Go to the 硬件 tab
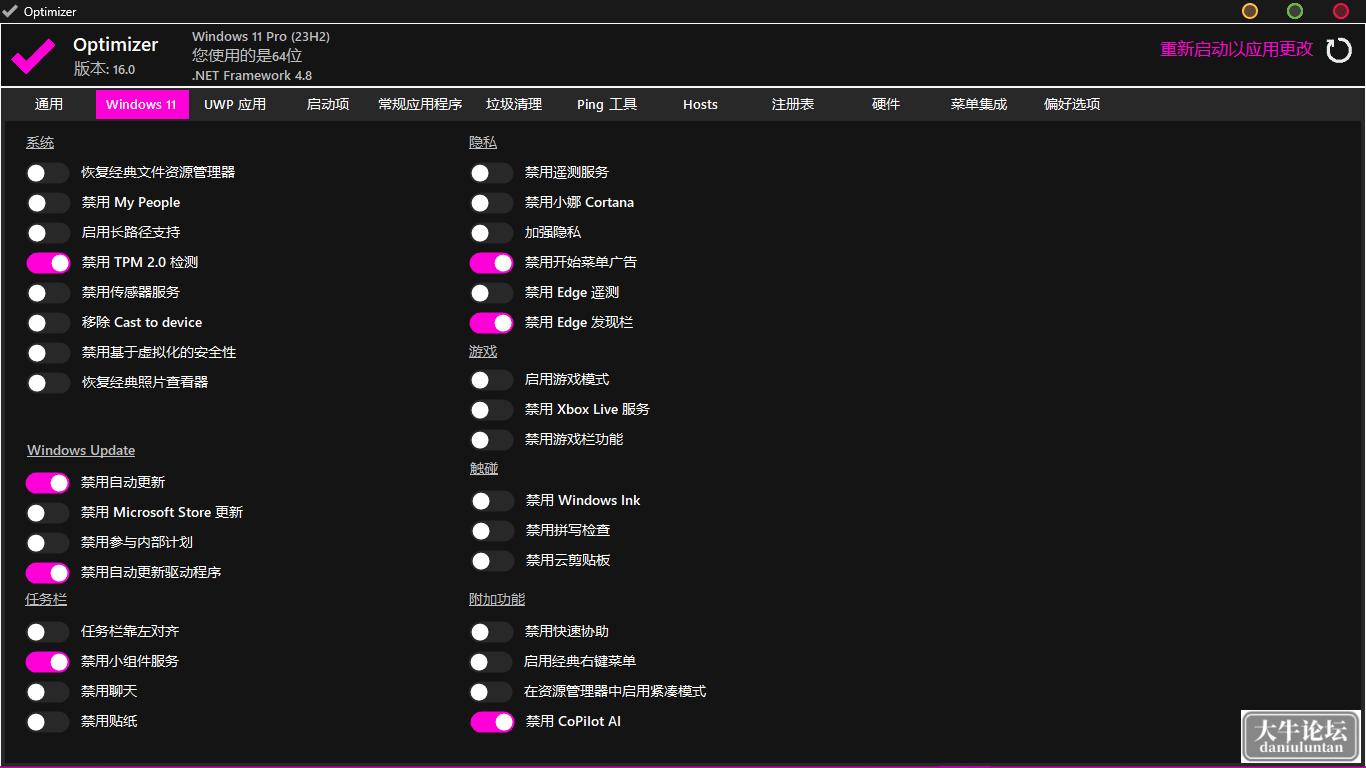Image resolution: width=1366 pixels, height=768 pixels. [x=886, y=104]
